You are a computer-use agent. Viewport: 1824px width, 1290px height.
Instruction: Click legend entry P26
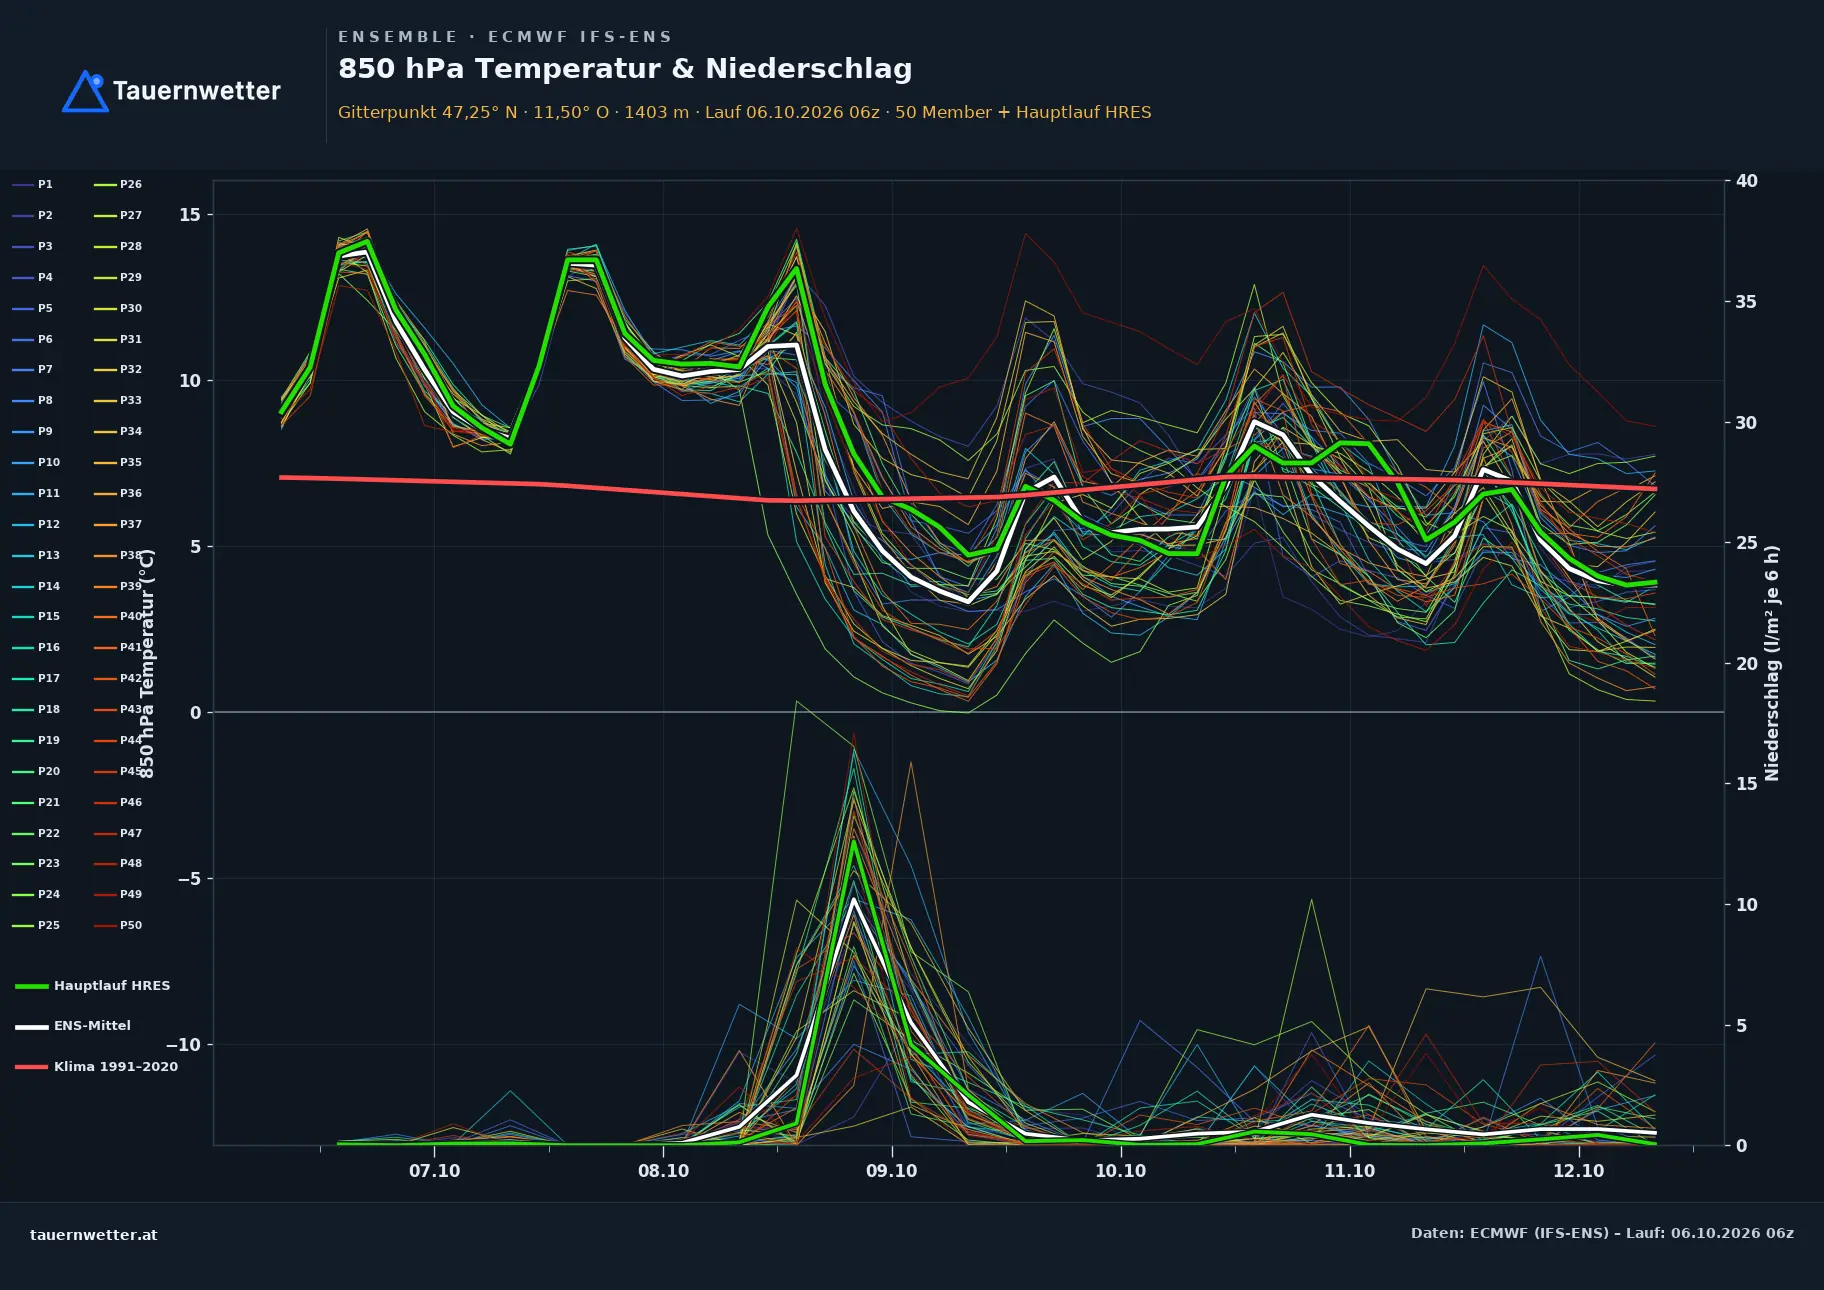pos(118,185)
